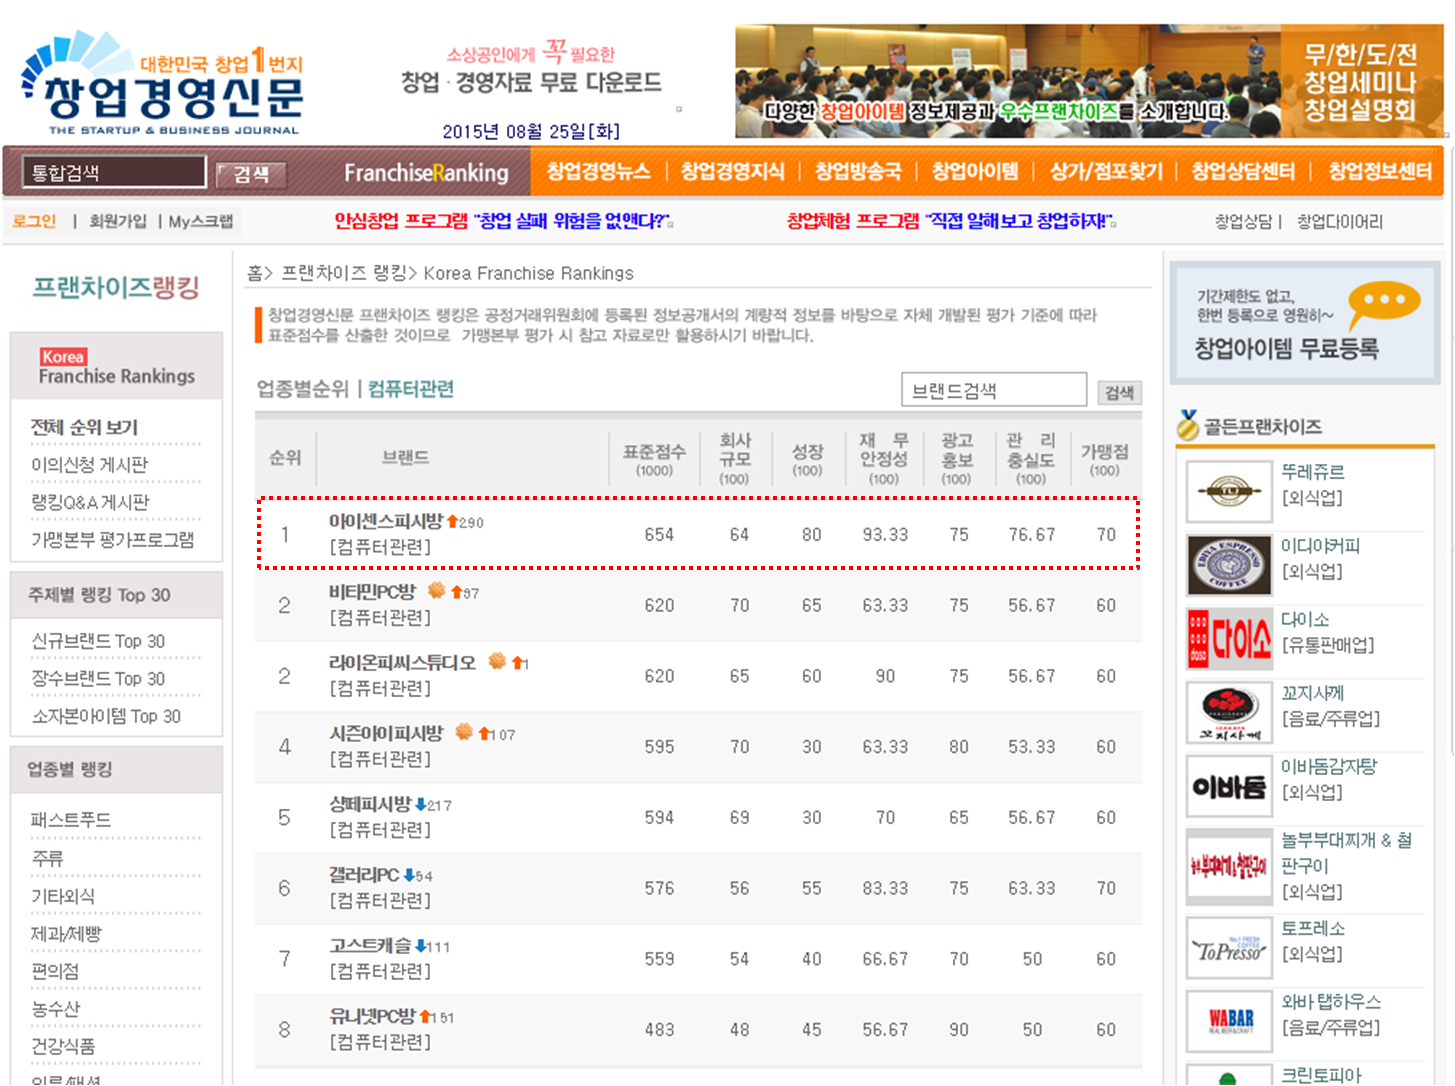Click the EDIYA Espresso Coffee logo
Screen dimensions: 1455x1086
[x=1228, y=565]
